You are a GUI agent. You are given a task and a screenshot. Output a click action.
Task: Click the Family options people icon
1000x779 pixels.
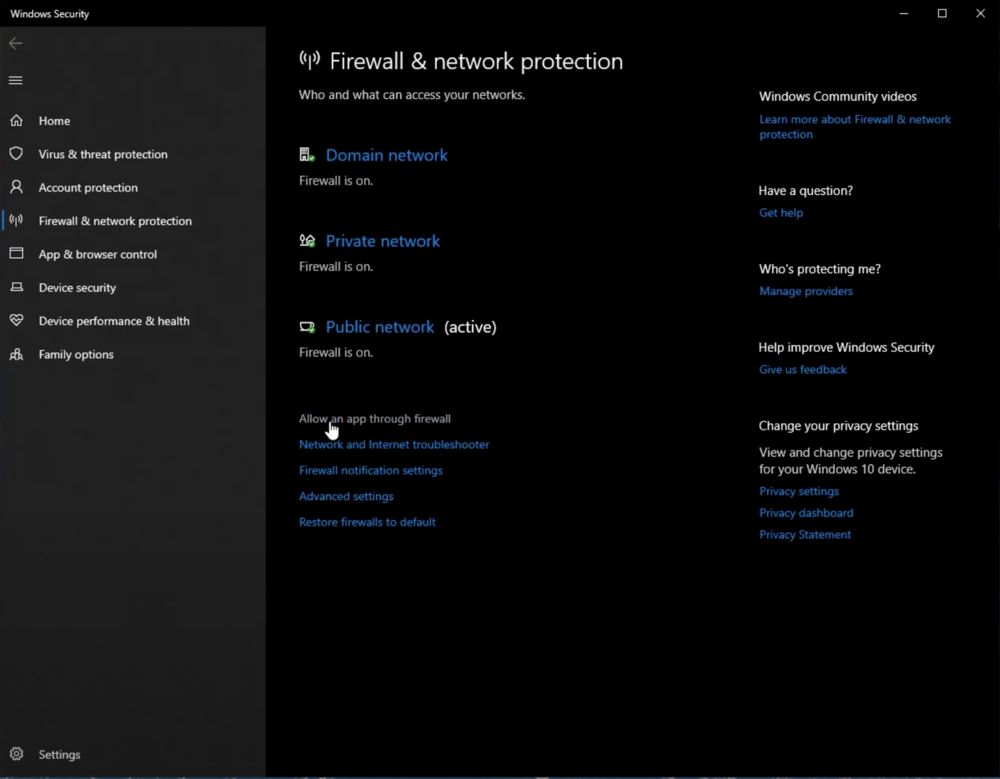(16, 355)
